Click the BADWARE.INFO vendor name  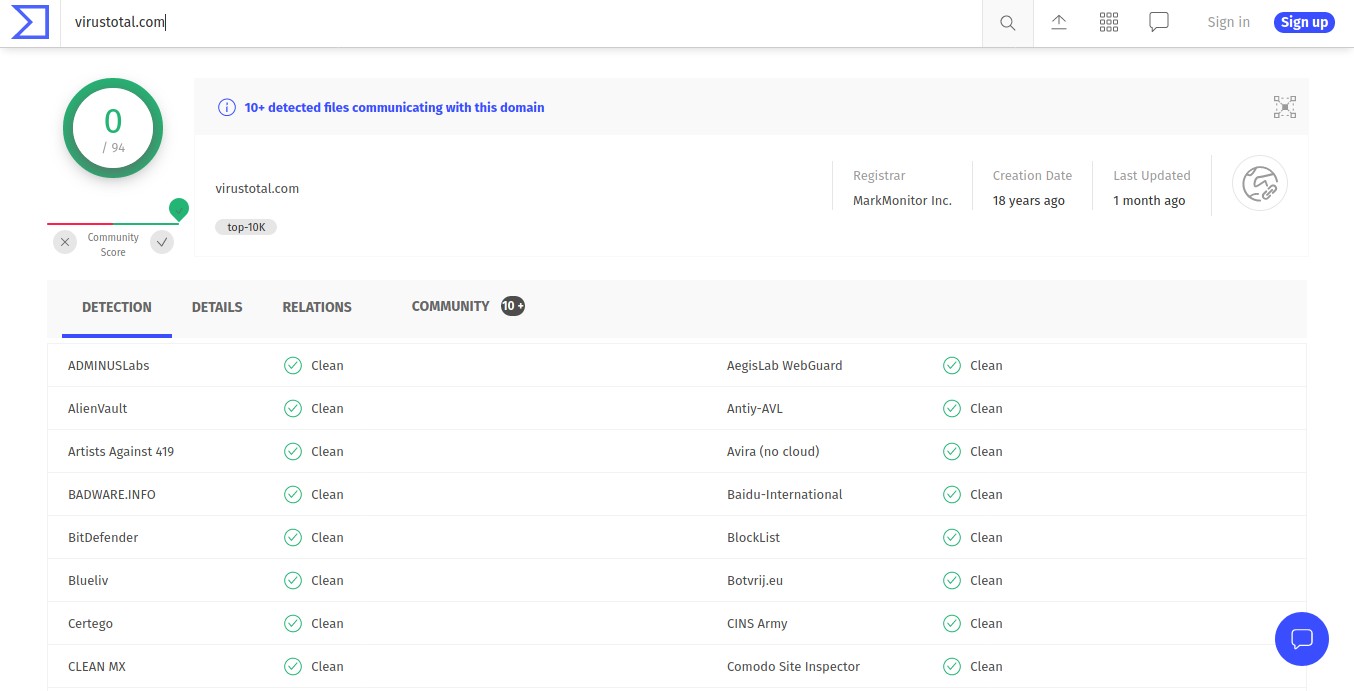coord(112,494)
